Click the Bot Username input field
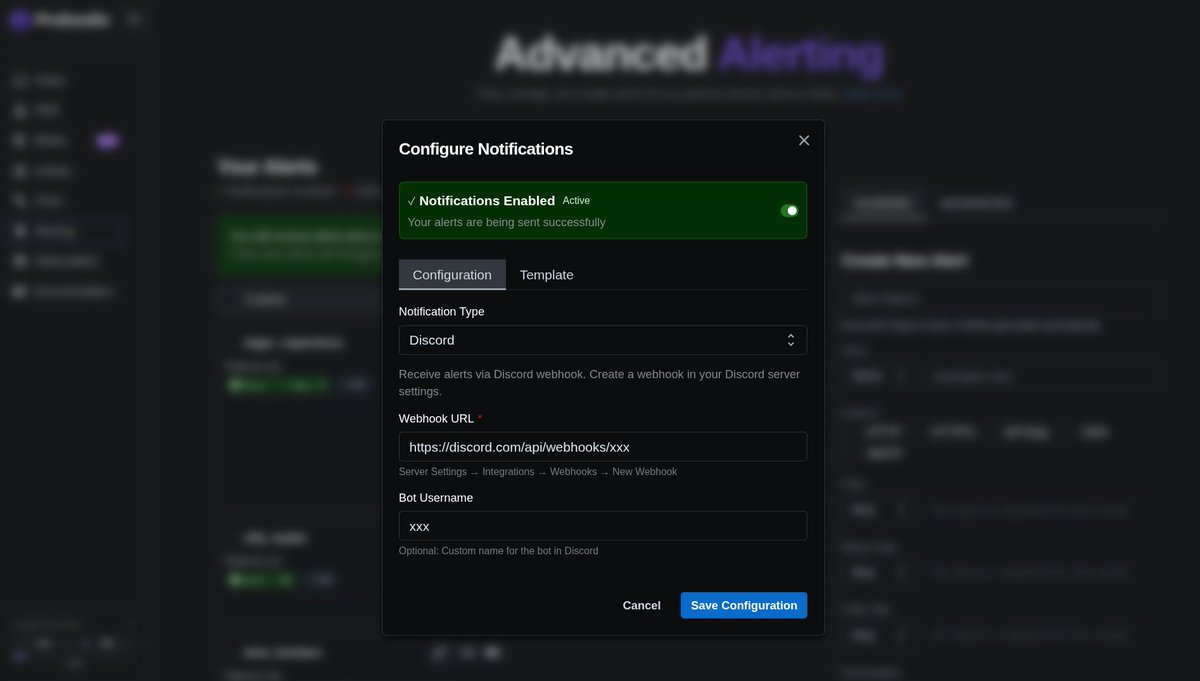Viewport: 1200px width, 681px height. [x=603, y=526]
